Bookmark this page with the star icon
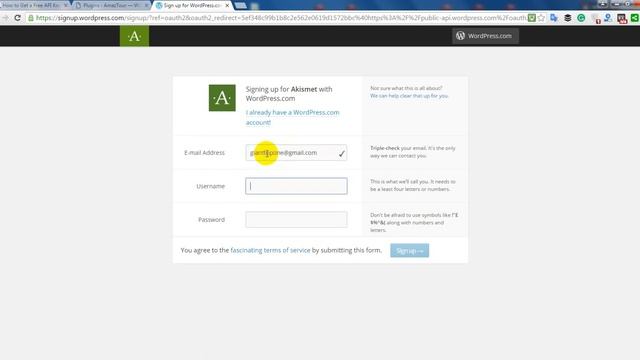 click(542, 18)
